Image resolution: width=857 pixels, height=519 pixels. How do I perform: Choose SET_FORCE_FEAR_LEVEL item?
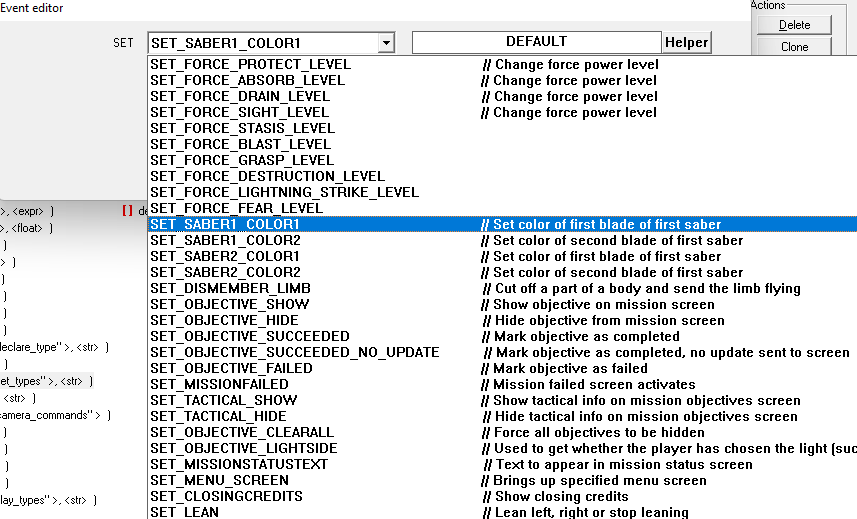[x=502, y=208]
